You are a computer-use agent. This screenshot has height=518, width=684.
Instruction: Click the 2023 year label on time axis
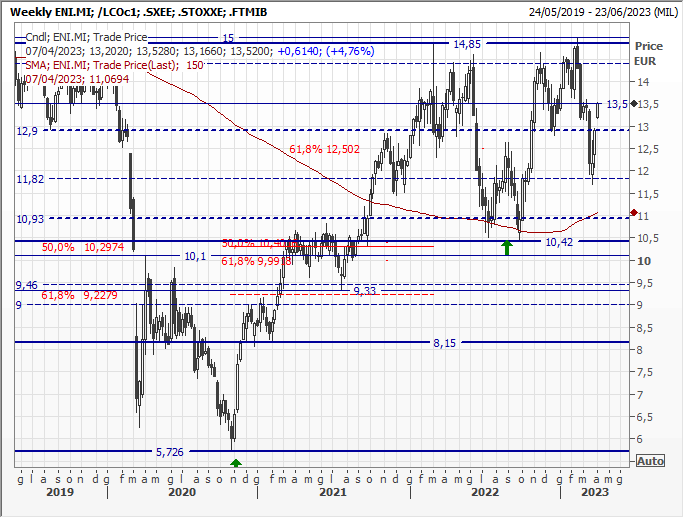[596, 492]
